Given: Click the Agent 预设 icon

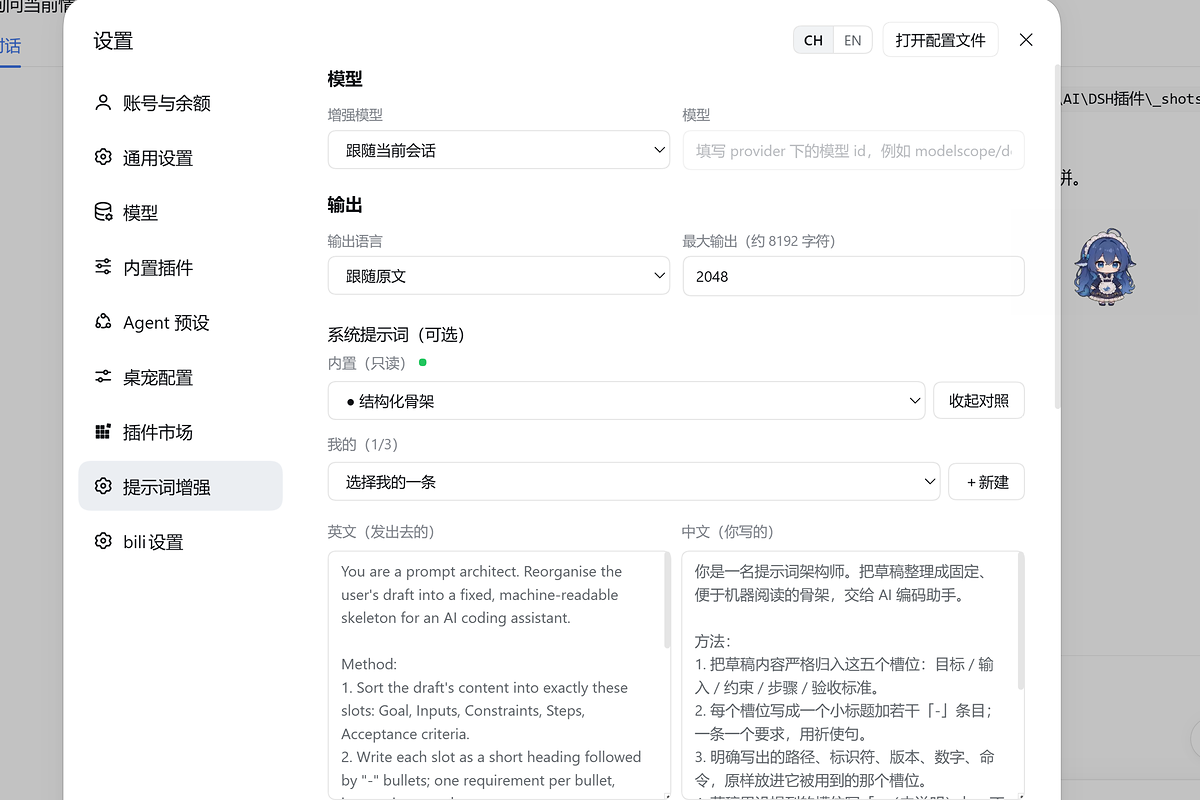Looking at the screenshot, I should pyautogui.click(x=103, y=322).
